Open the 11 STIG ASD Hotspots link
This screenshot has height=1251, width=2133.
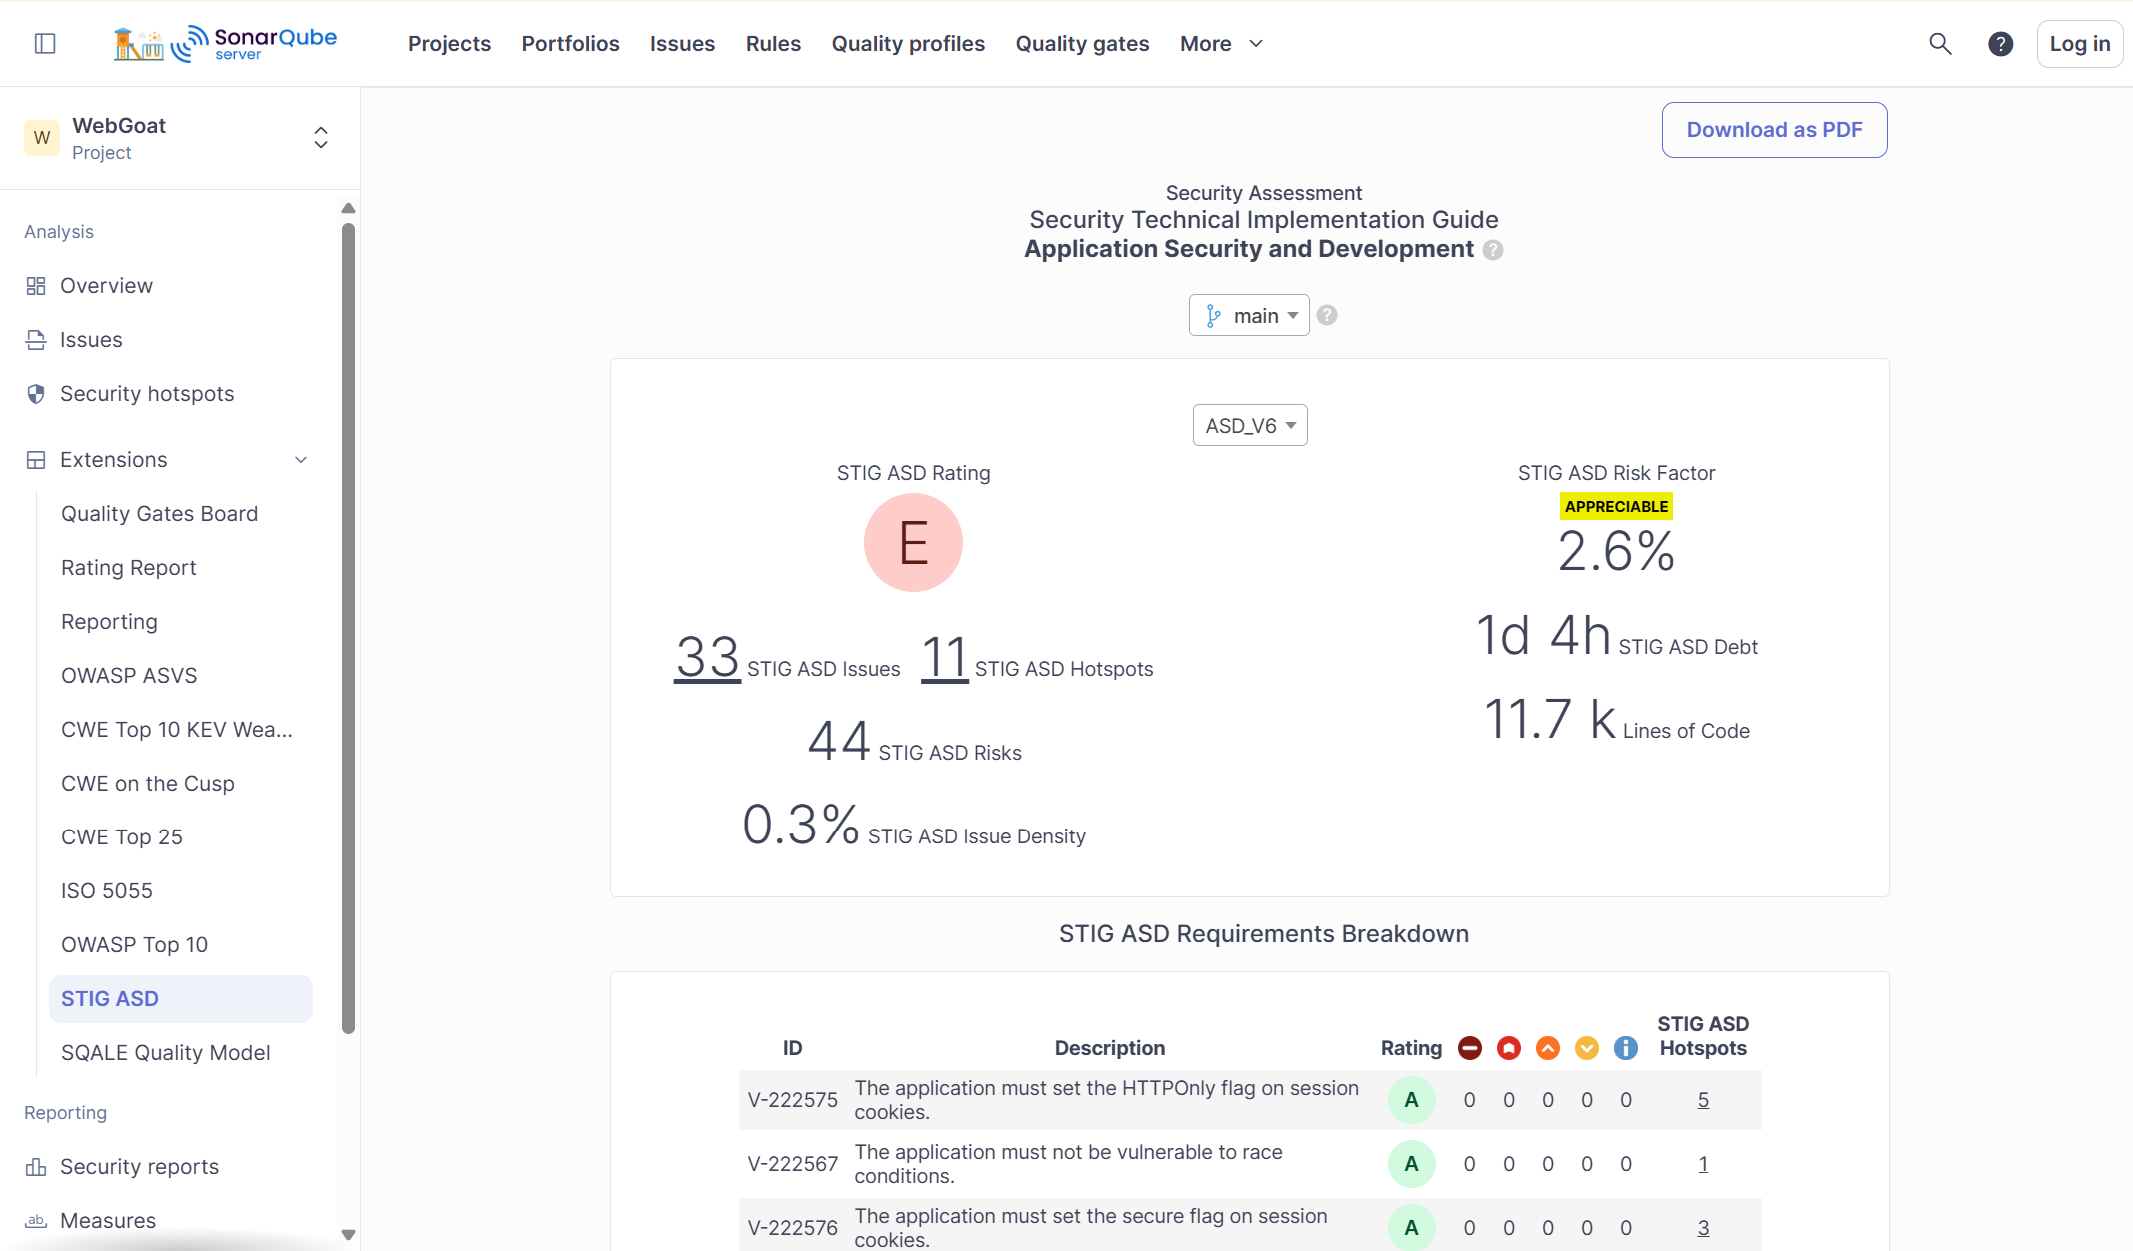point(945,657)
